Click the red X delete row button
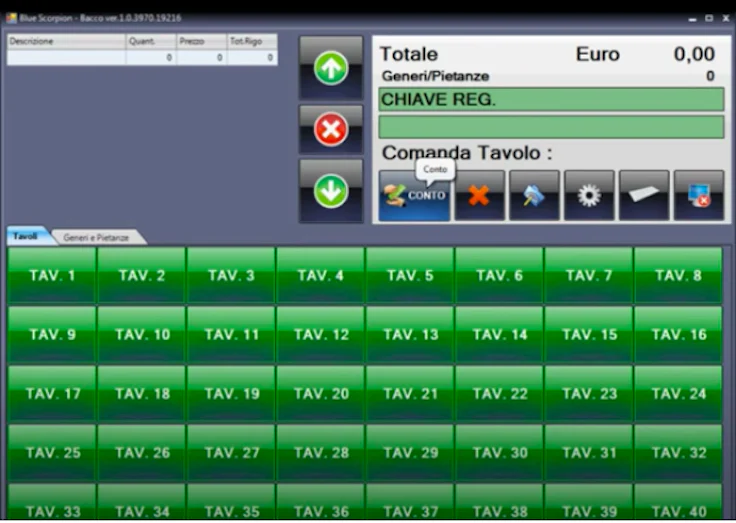 pyautogui.click(x=331, y=130)
